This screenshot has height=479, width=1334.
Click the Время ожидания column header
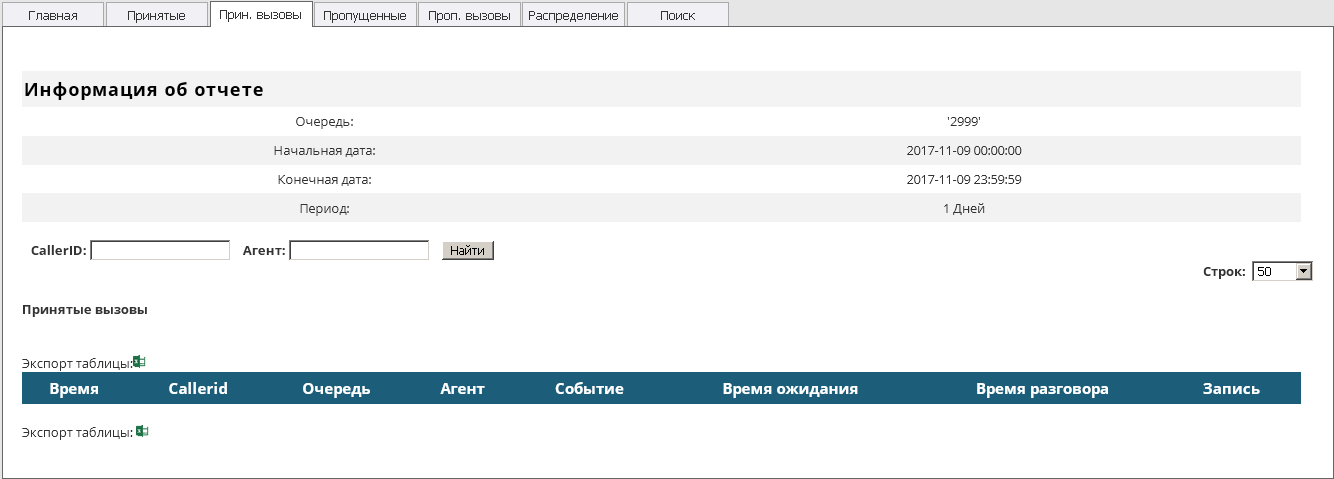pos(790,389)
